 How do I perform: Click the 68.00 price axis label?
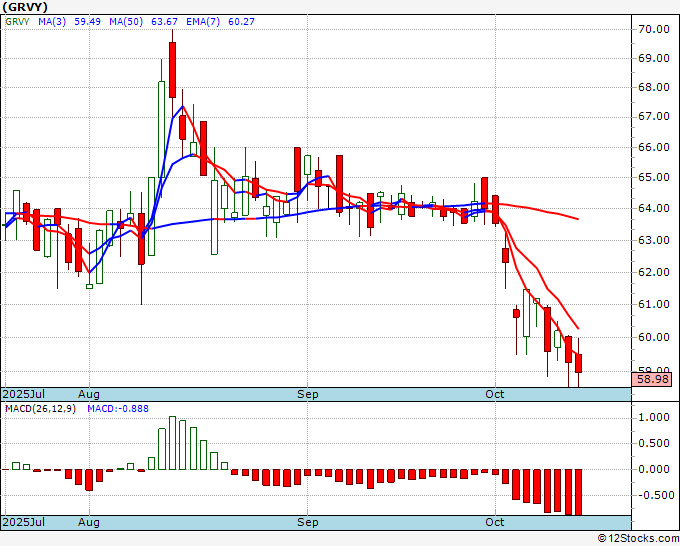[x=654, y=88]
